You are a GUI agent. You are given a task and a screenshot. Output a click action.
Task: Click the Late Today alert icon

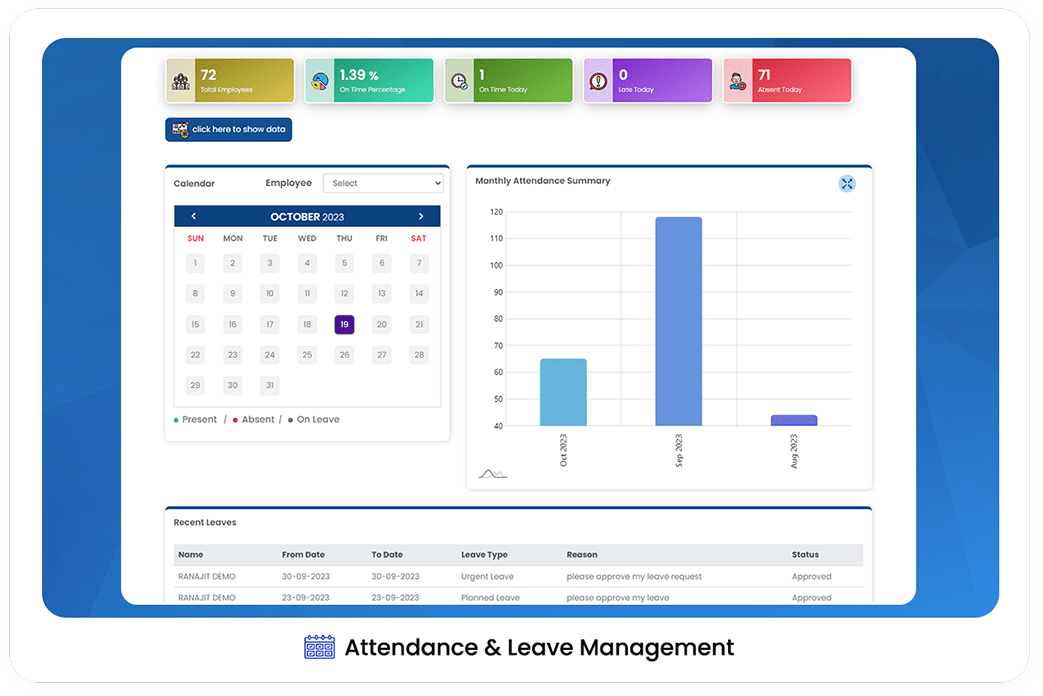599,82
